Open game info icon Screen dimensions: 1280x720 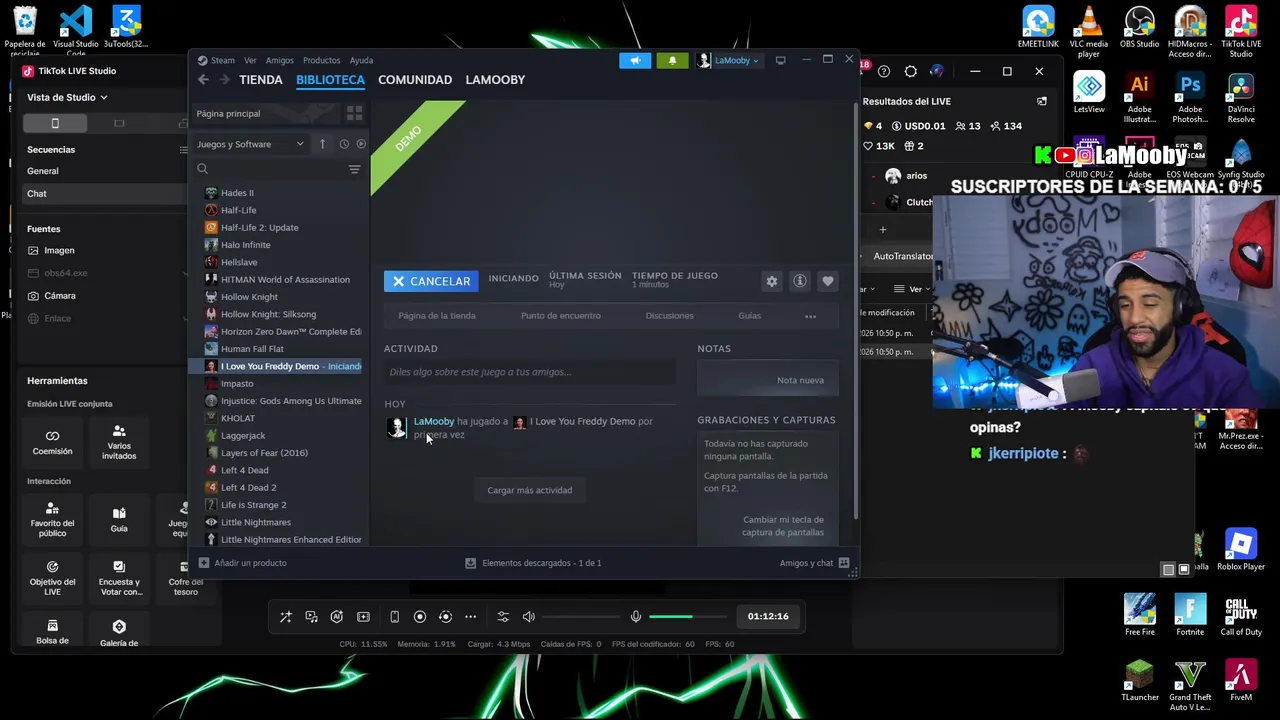pyautogui.click(x=799, y=282)
